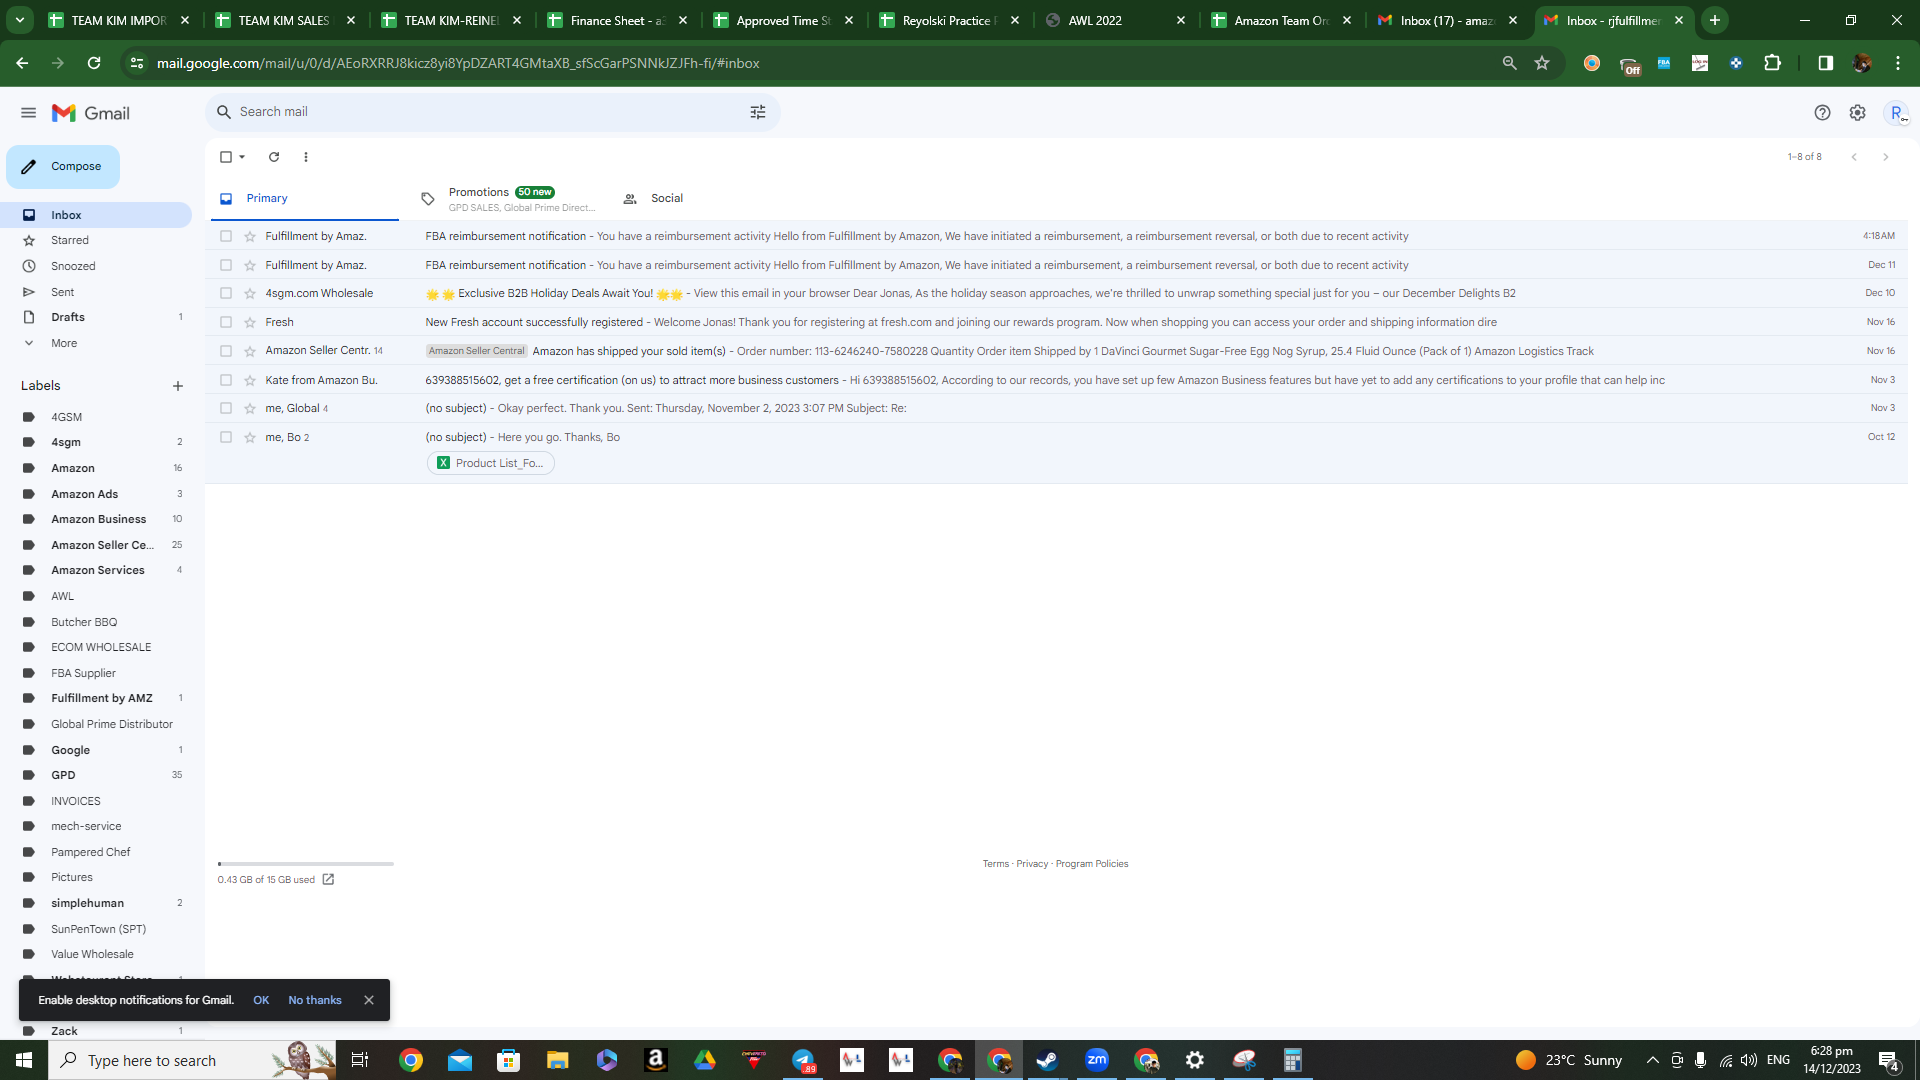Open Gmail Settings gear icon
Image resolution: width=1920 pixels, height=1080 pixels.
point(1857,113)
